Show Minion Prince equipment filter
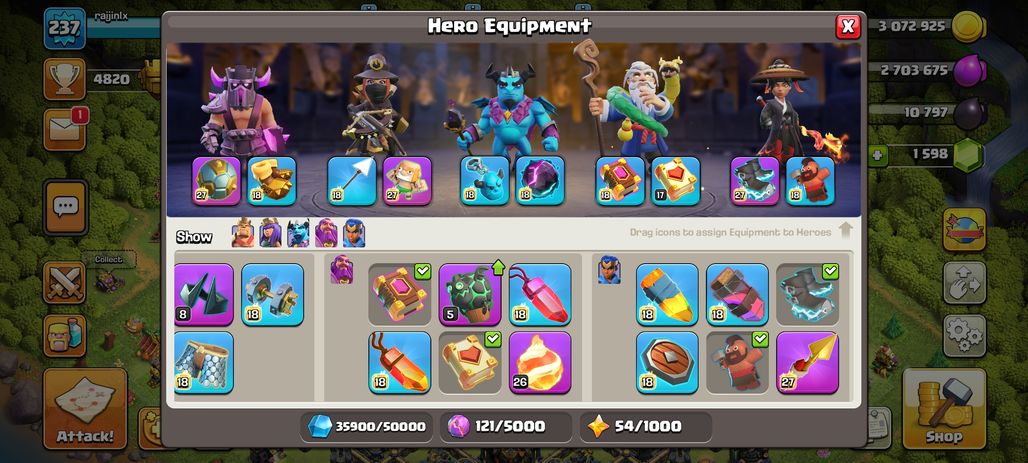The image size is (1028, 463). pos(298,233)
